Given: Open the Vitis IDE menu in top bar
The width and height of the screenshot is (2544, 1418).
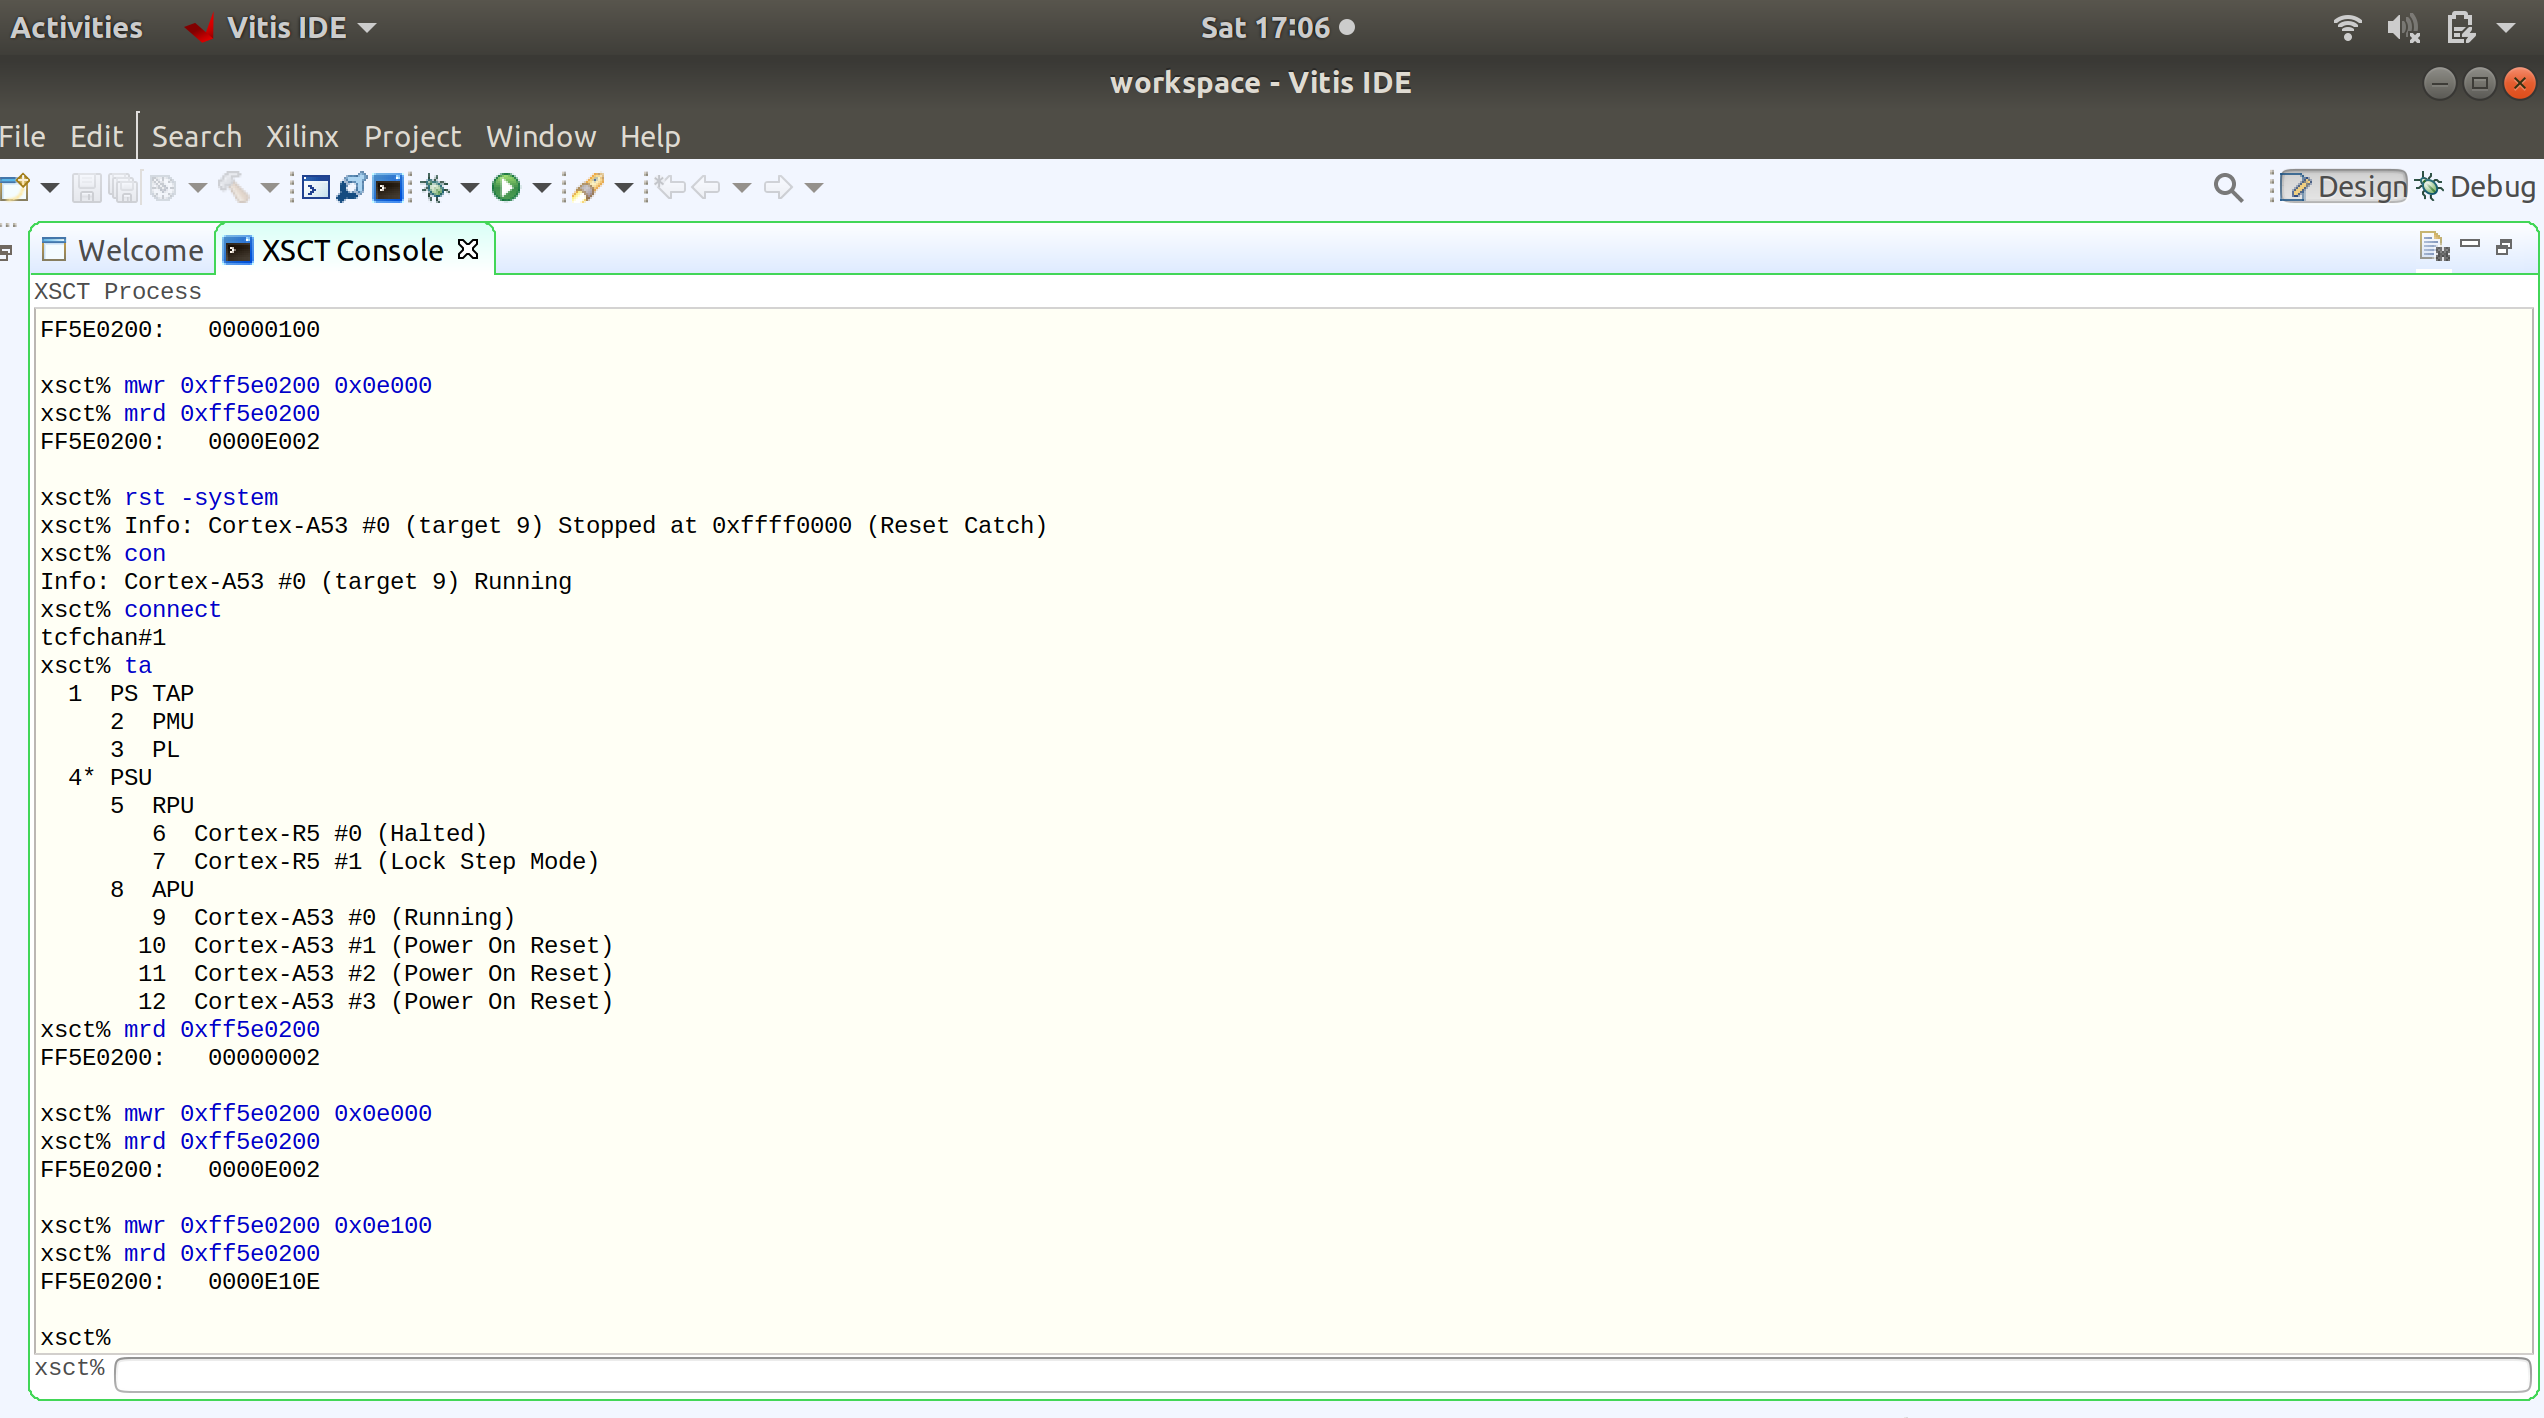Looking at the screenshot, I should click(x=281, y=27).
